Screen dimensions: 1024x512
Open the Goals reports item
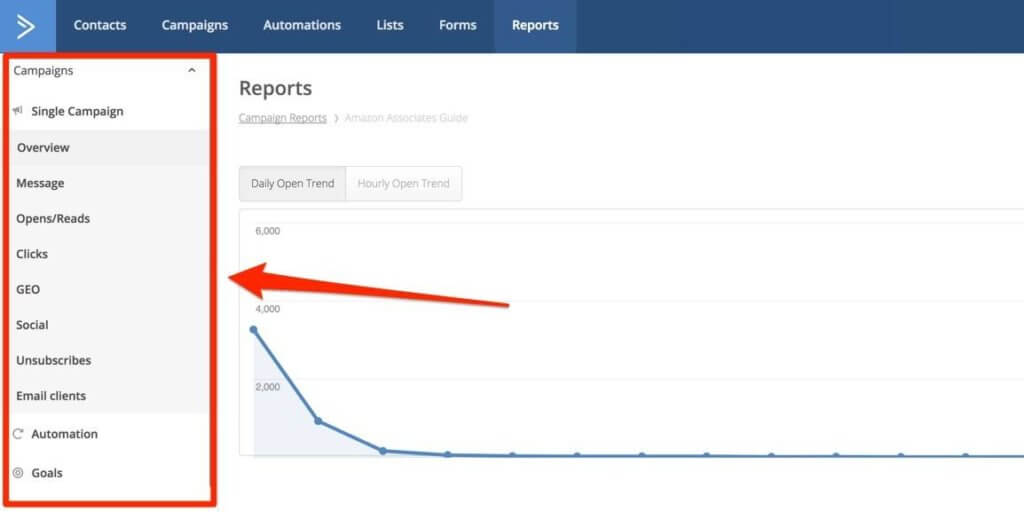click(47, 473)
